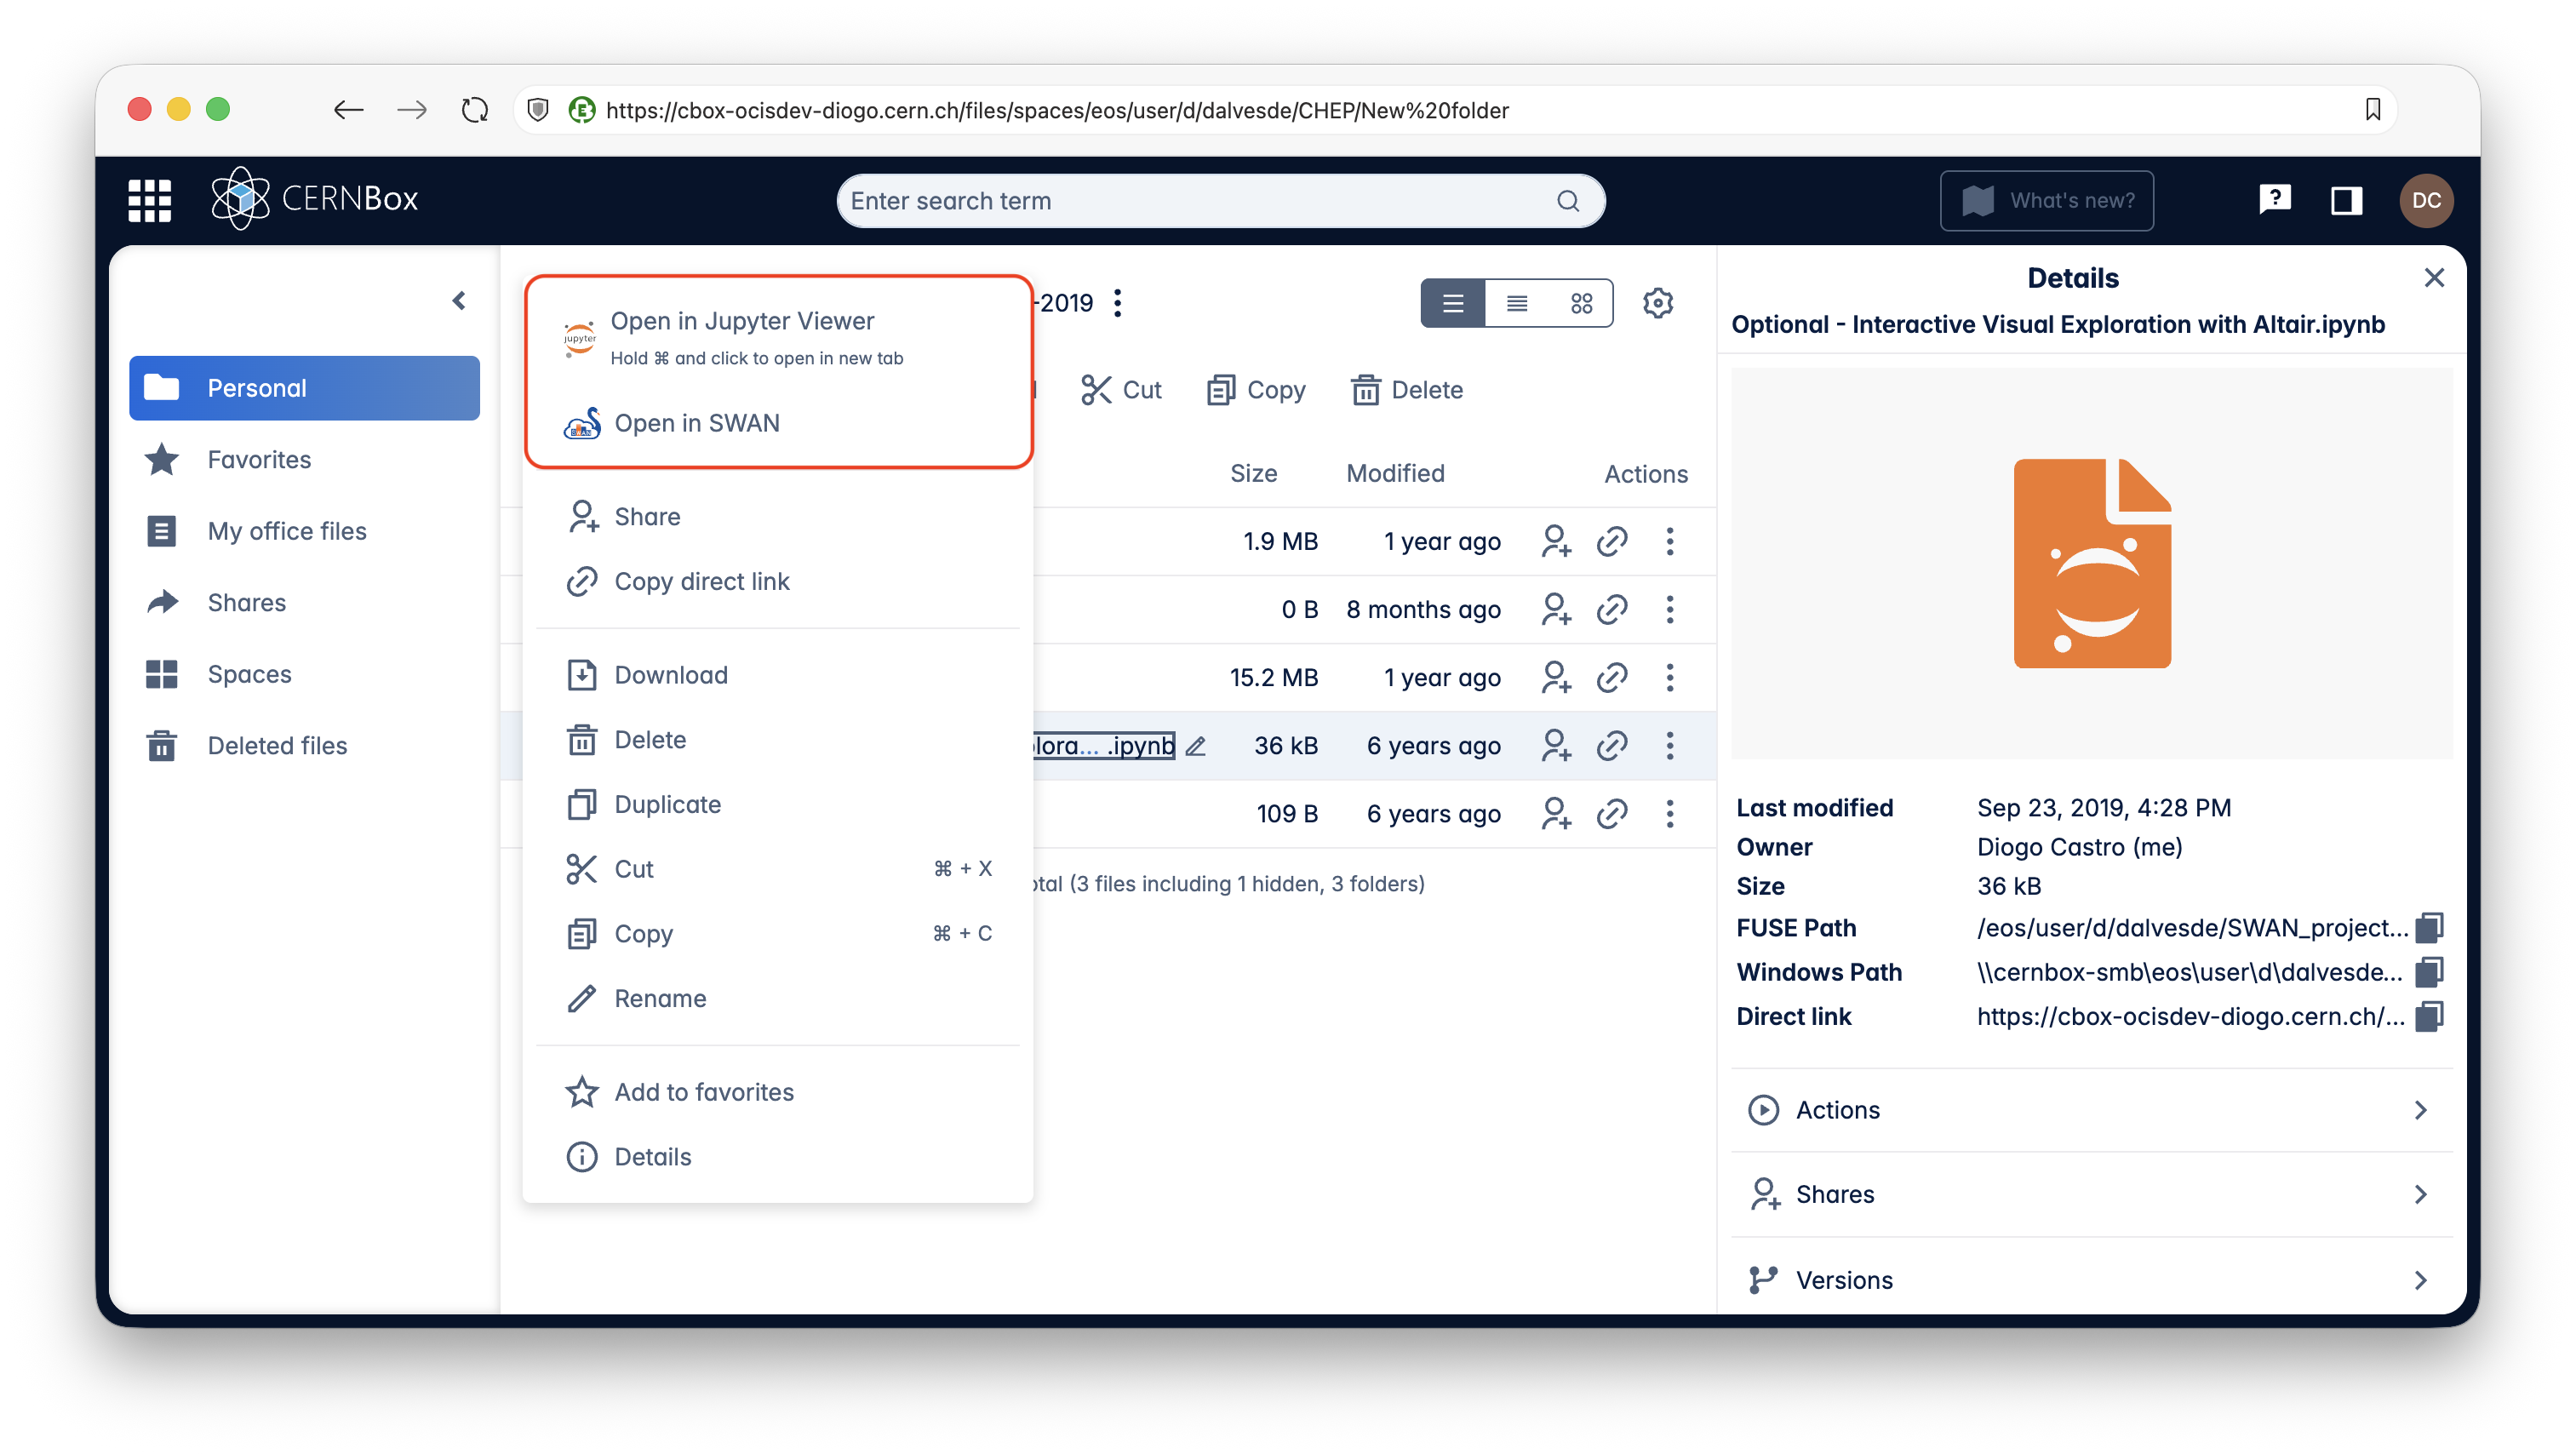2576x1454 pixels.
Task: Toggle the right sidebar panel icon
Action: (x=2346, y=200)
